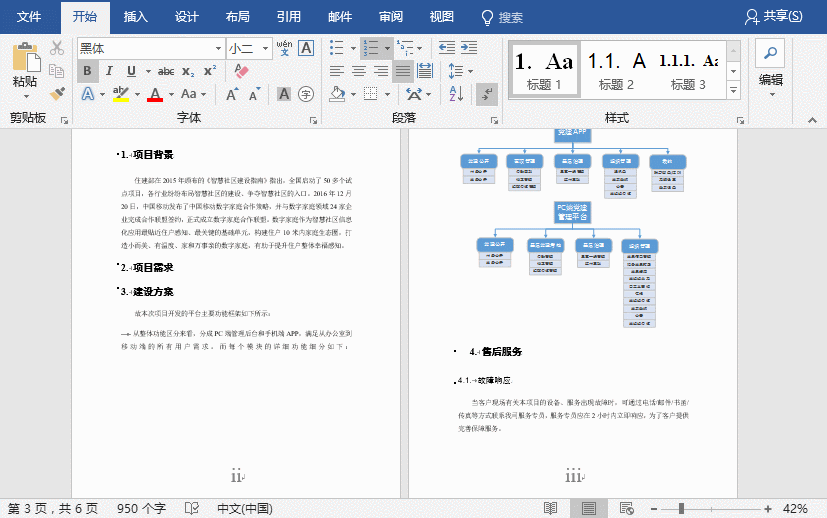
Task: Click the yellow text highlight color button
Action: tap(121, 94)
